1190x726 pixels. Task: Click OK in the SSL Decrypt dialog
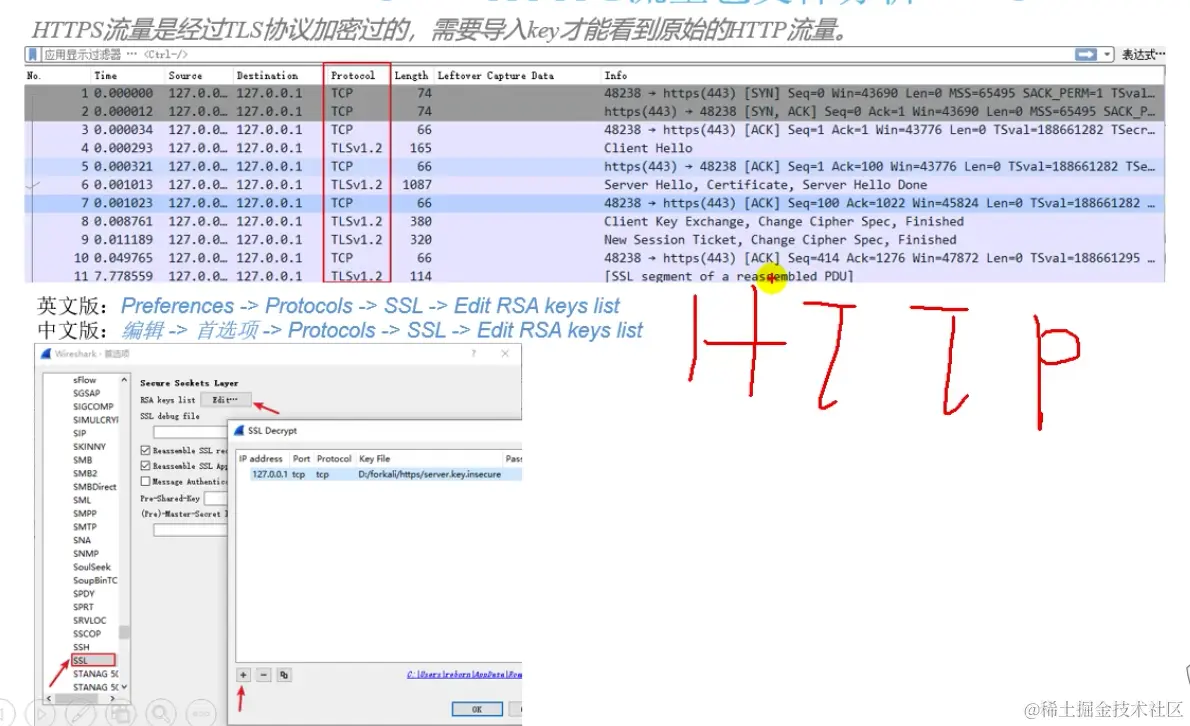477,709
